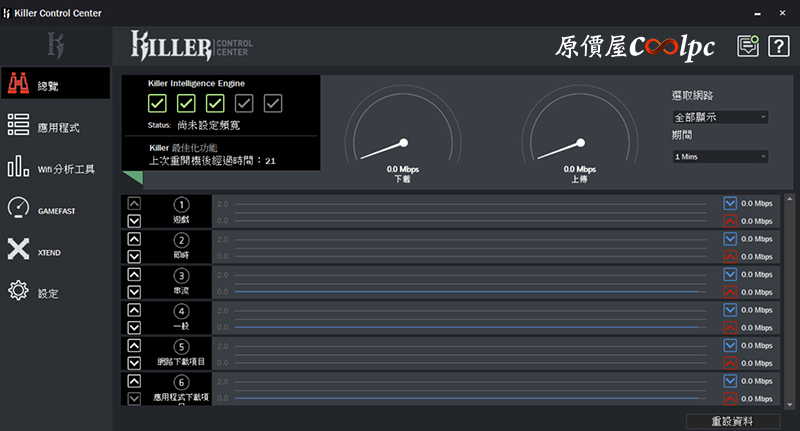Viewport: 800px width, 431px height.
Task: Click the binoculars overview icon
Action: [x=18, y=83]
